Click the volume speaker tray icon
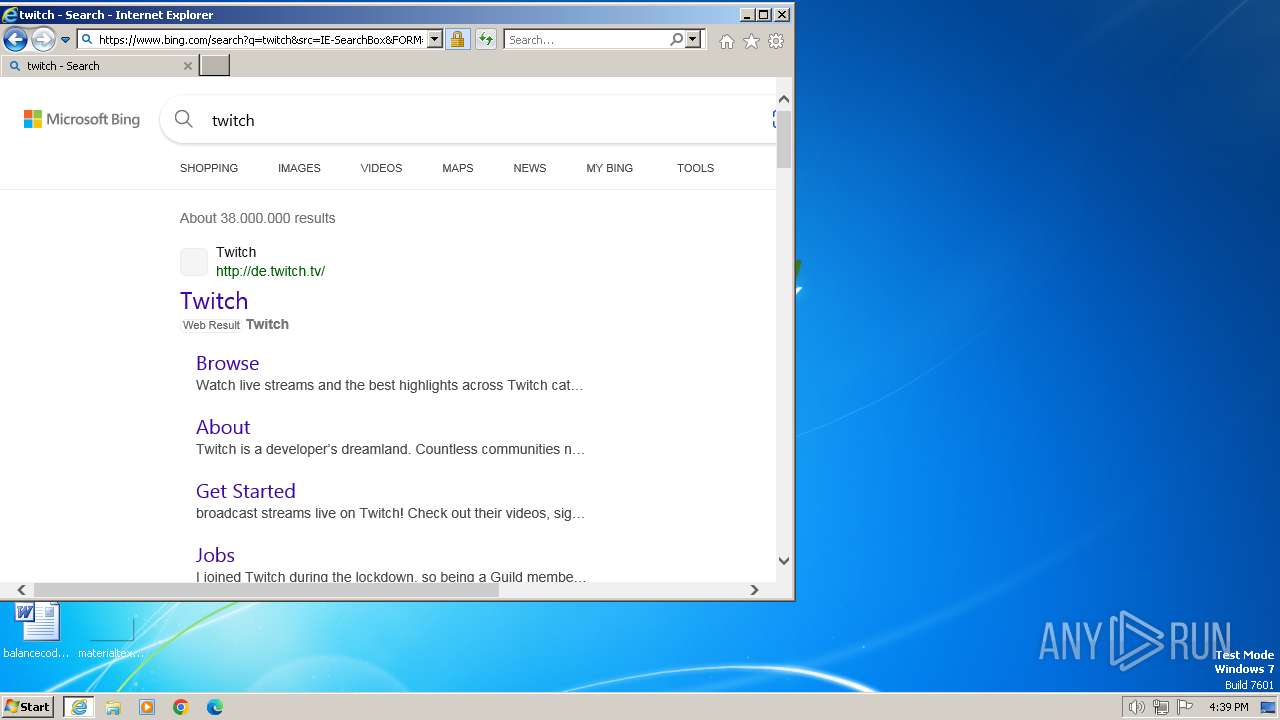1280x720 pixels. tap(1136, 707)
